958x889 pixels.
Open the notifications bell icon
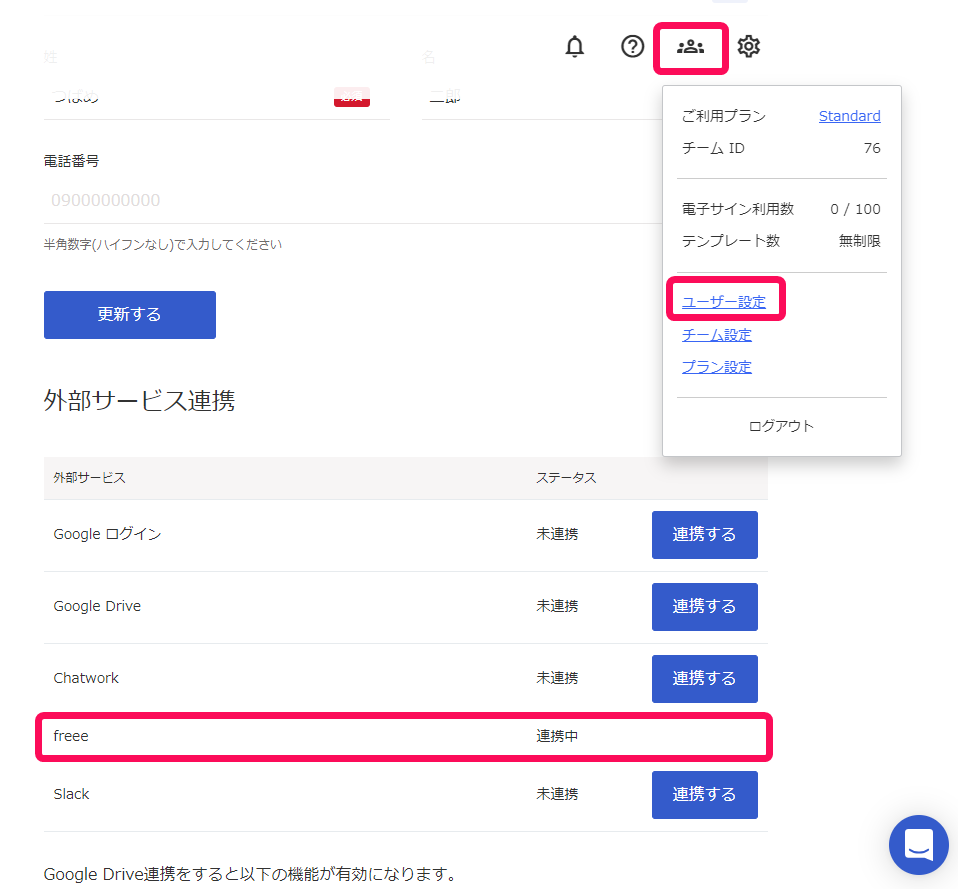pyautogui.click(x=574, y=46)
